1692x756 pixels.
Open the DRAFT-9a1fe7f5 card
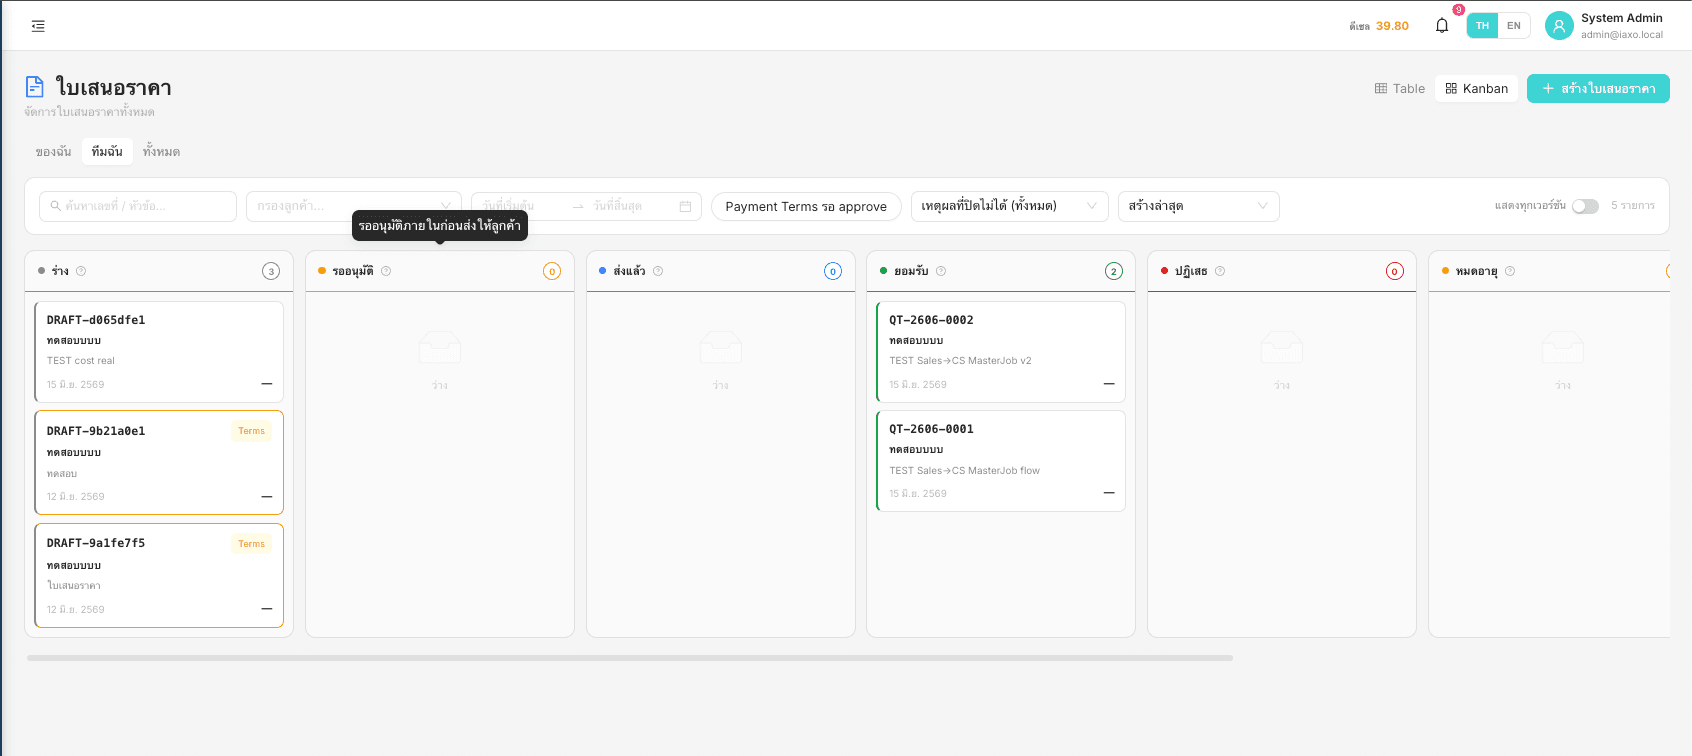(159, 576)
